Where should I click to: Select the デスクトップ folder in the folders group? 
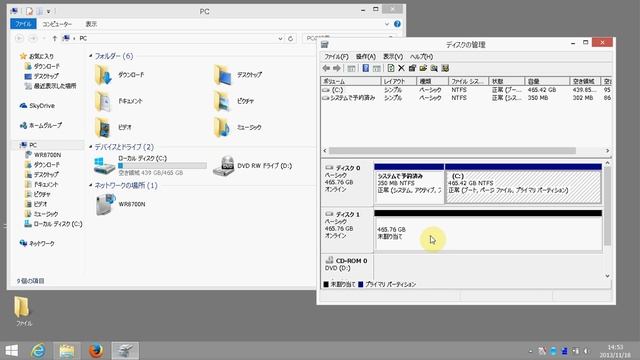tap(238, 75)
